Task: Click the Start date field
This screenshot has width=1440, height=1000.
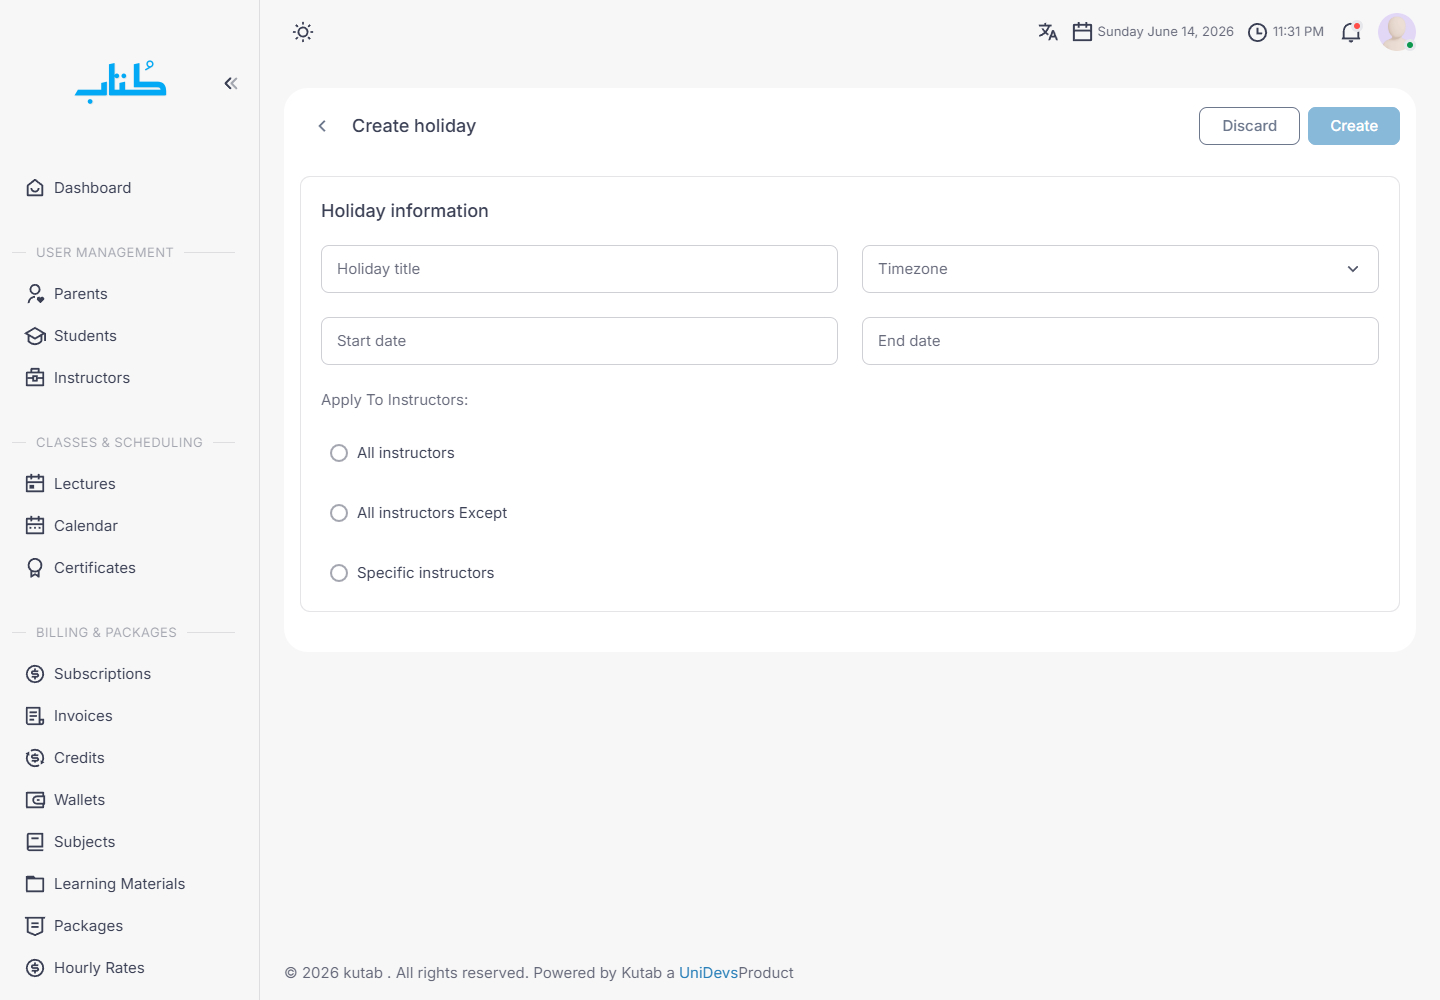Action: tap(579, 341)
